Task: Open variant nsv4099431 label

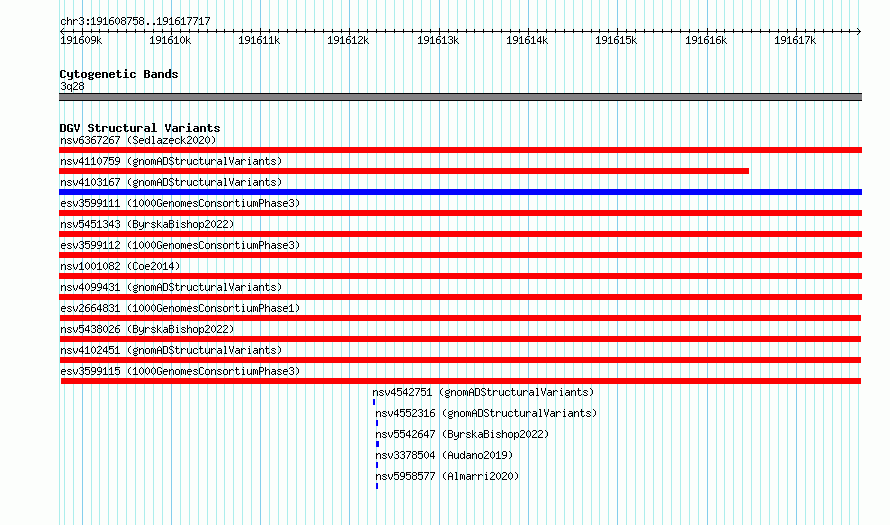Action: pos(171,287)
